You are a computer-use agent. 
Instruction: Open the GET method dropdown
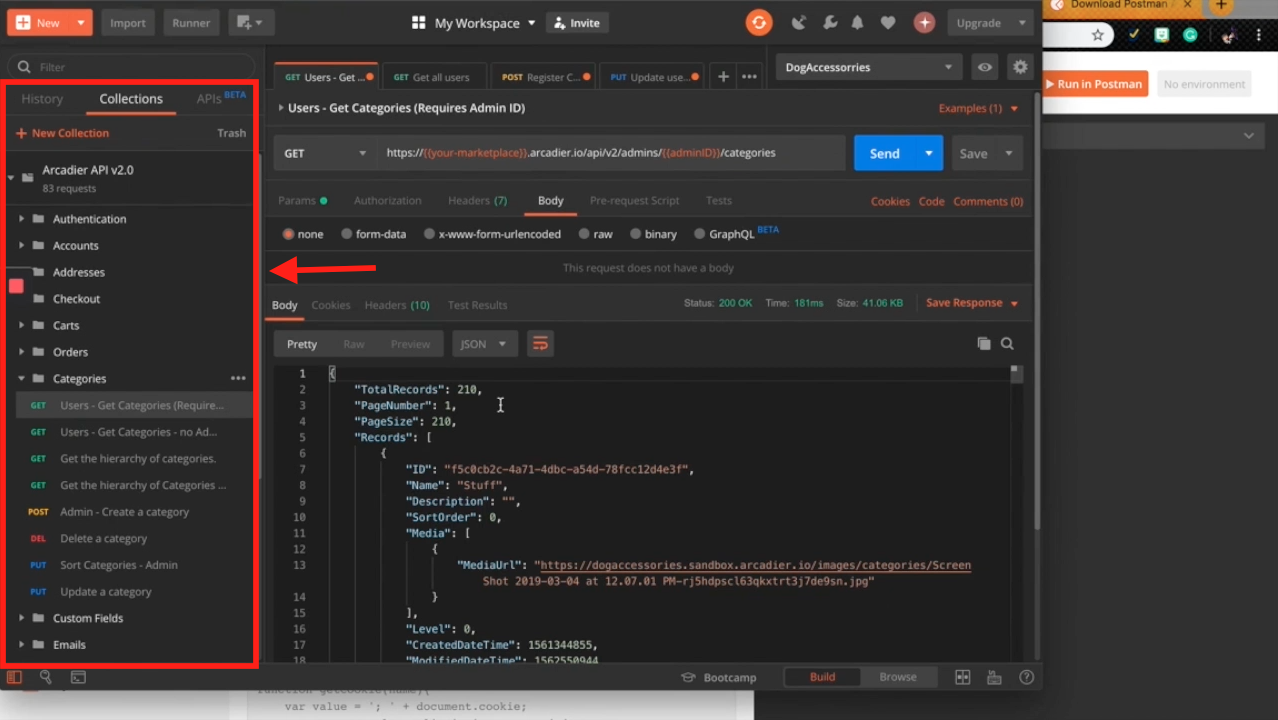[x=324, y=153]
